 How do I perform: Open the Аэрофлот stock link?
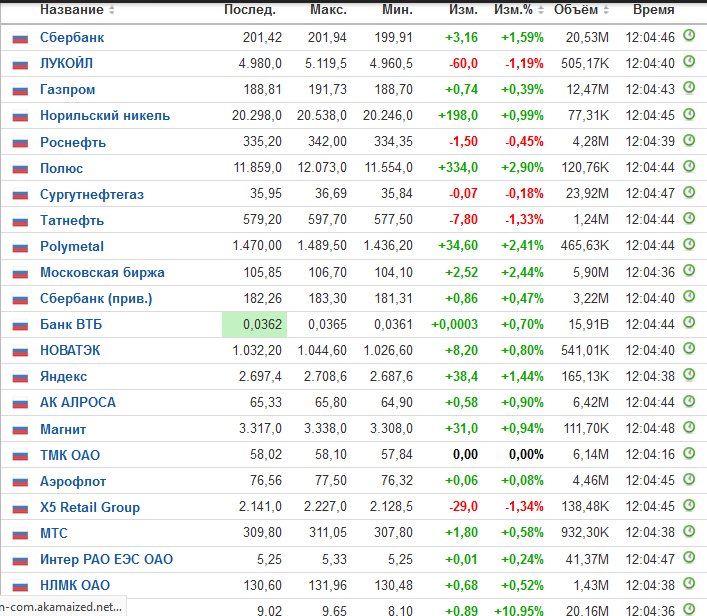(x=73, y=481)
